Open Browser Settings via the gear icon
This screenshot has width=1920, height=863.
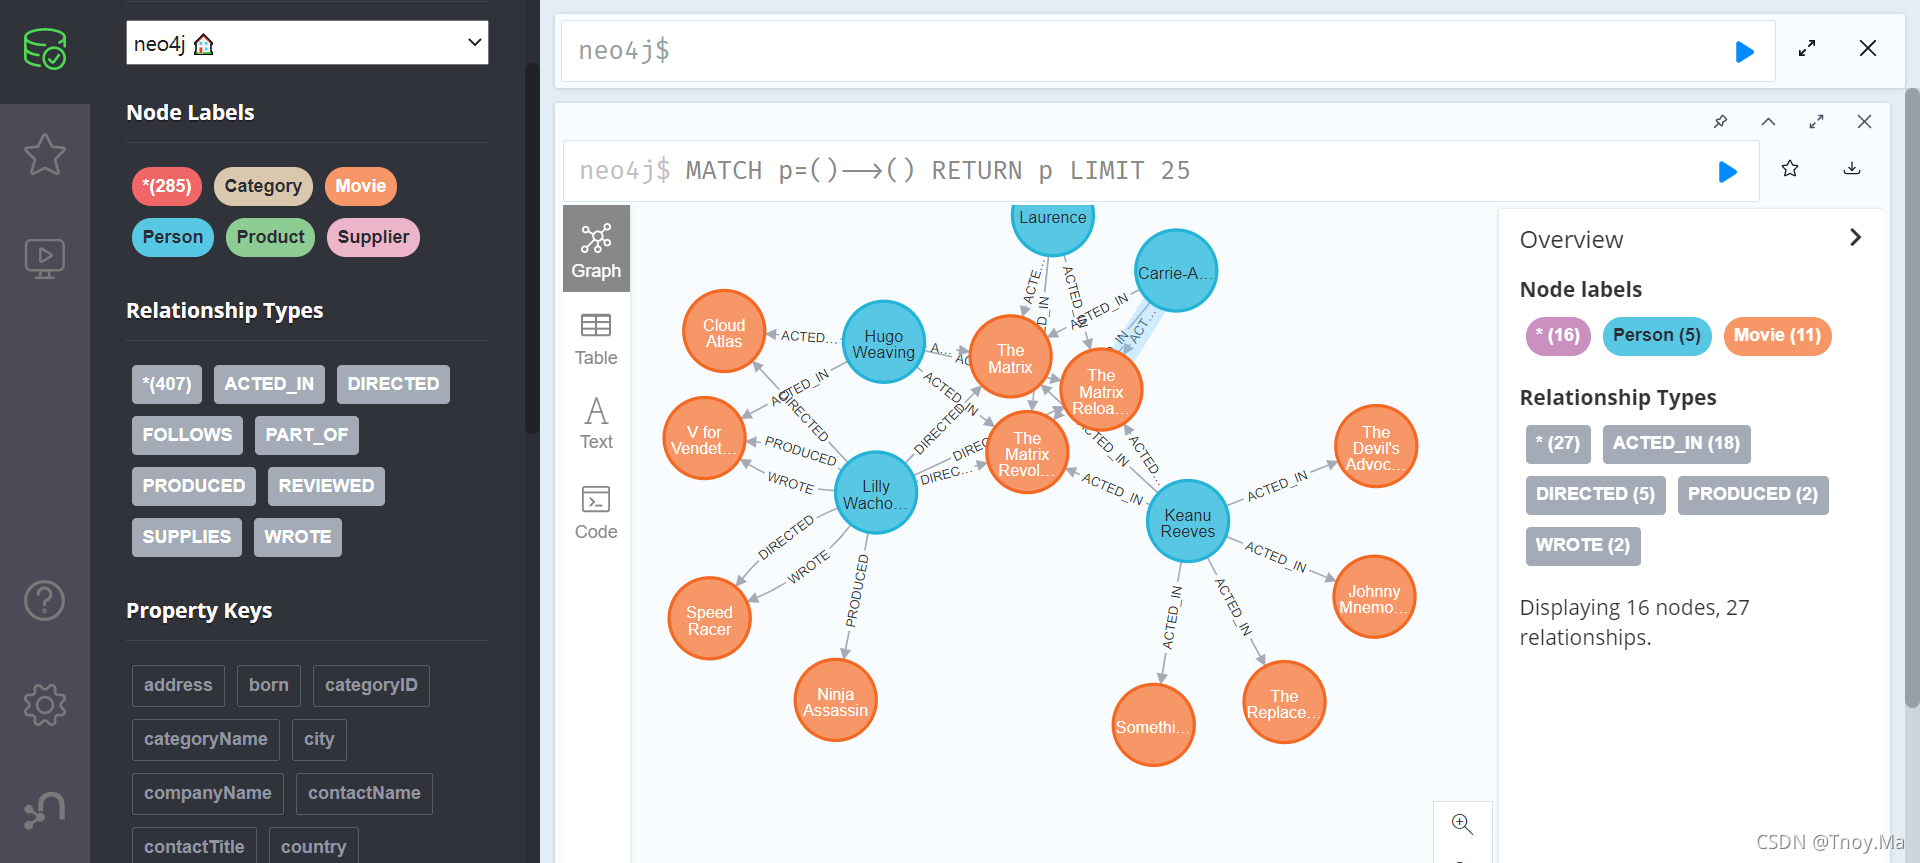click(45, 704)
